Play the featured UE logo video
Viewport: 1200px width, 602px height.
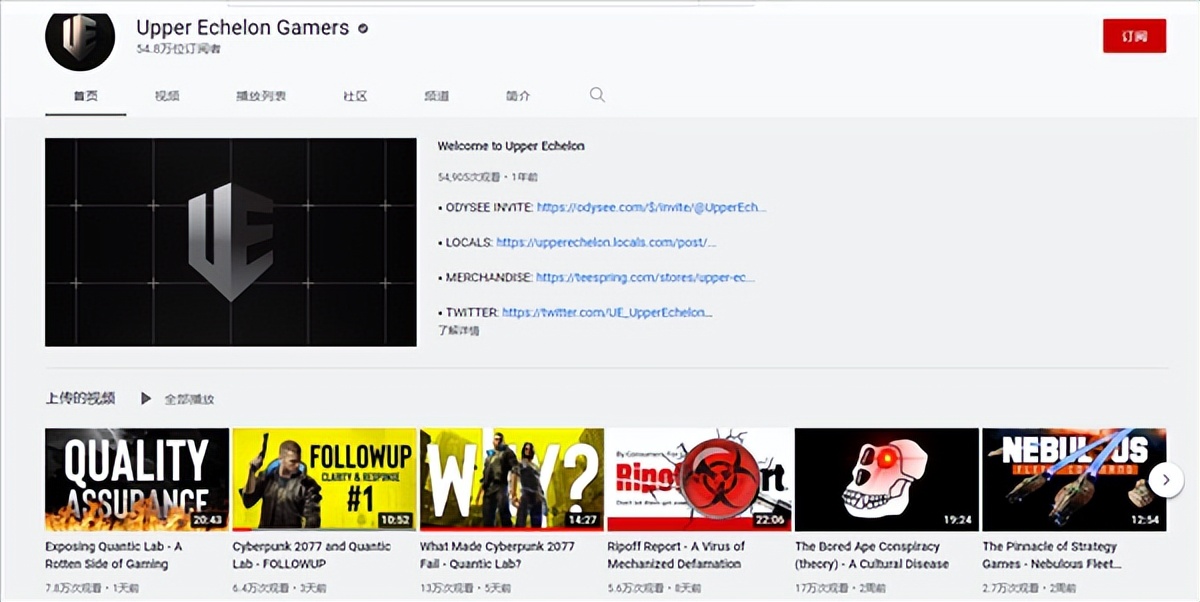pyautogui.click(x=231, y=242)
